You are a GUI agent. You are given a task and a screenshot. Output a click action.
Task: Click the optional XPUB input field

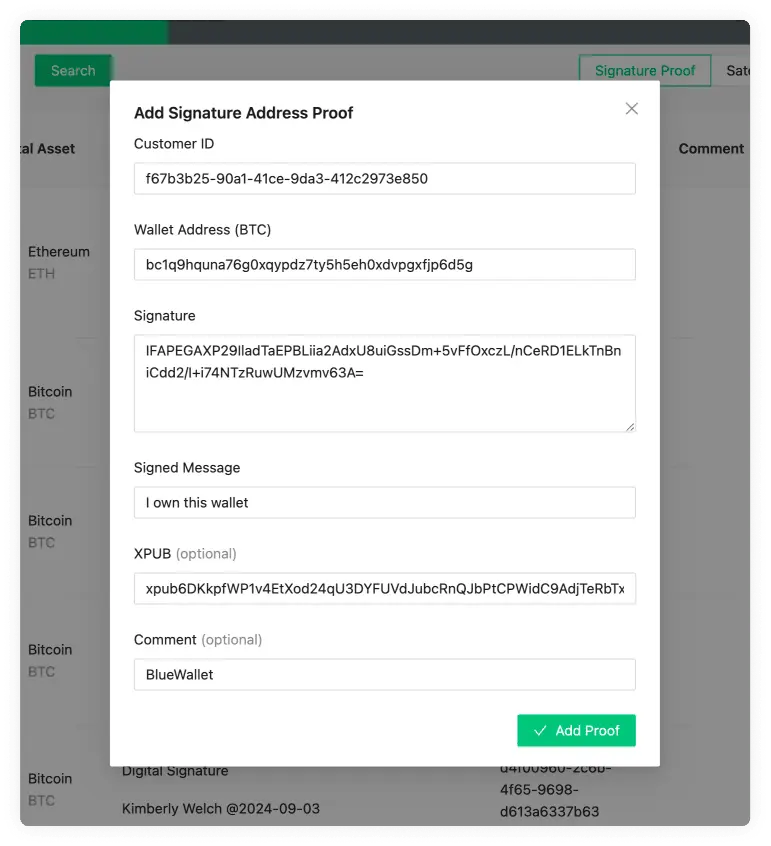[384, 589]
